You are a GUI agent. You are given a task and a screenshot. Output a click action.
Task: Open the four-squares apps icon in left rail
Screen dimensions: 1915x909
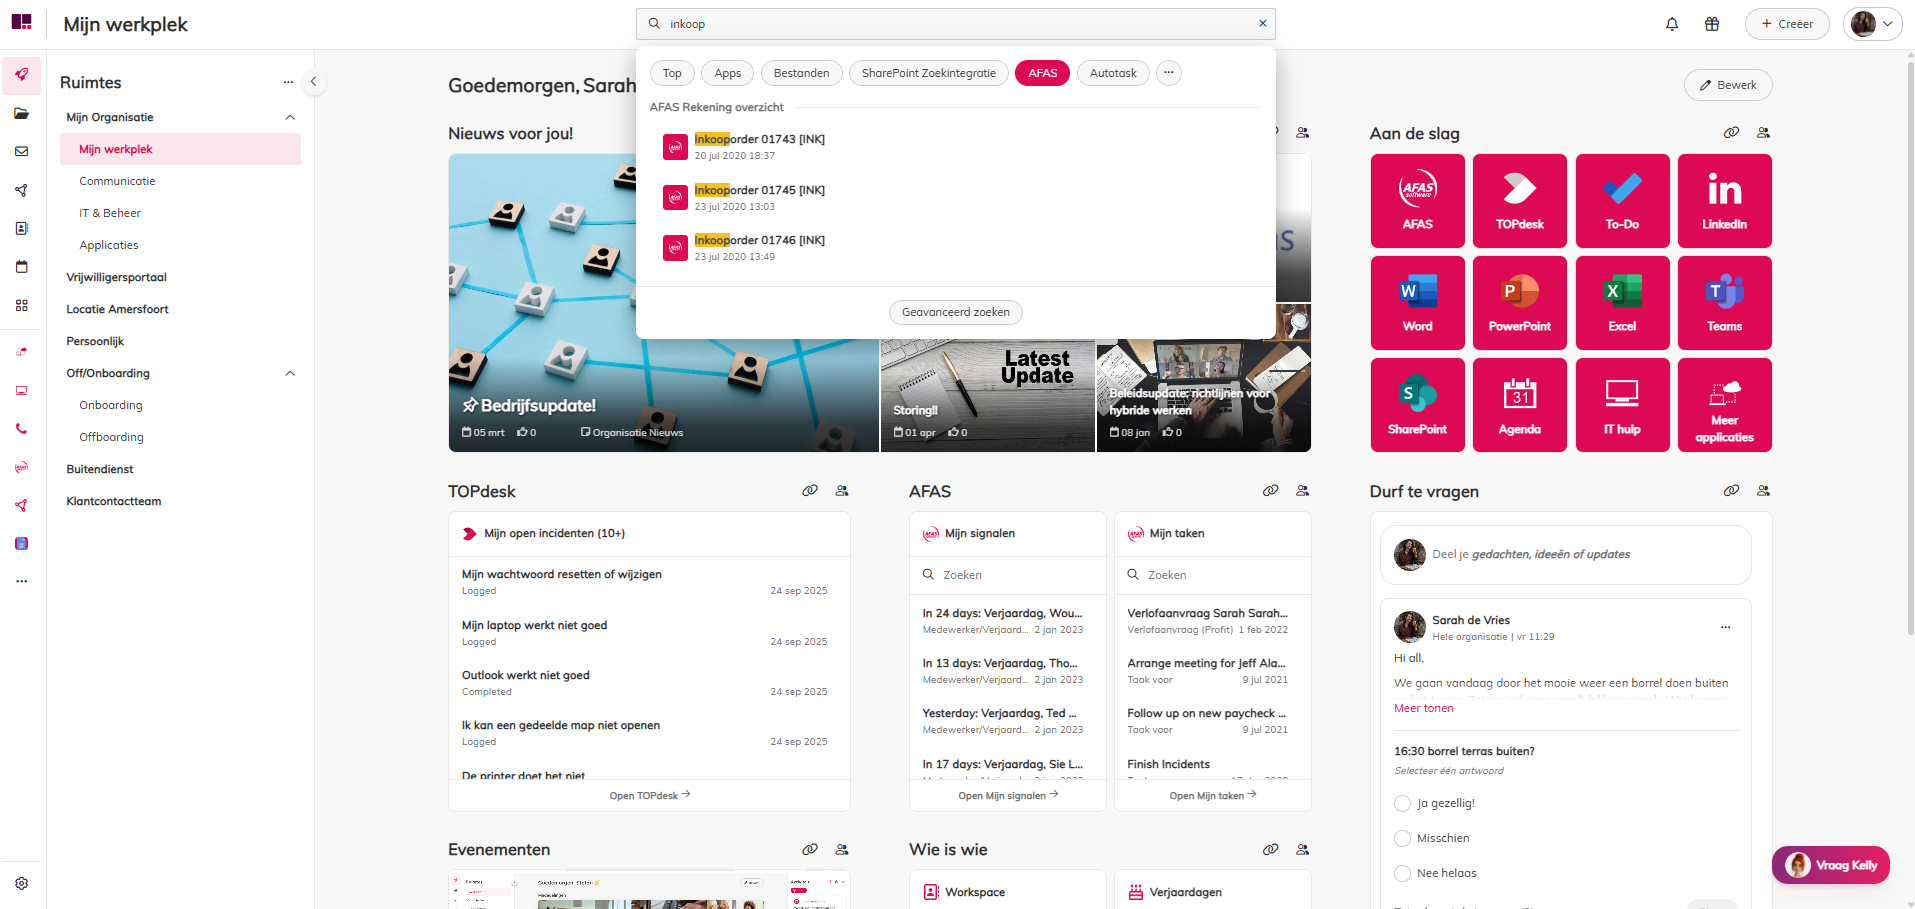click(x=21, y=305)
